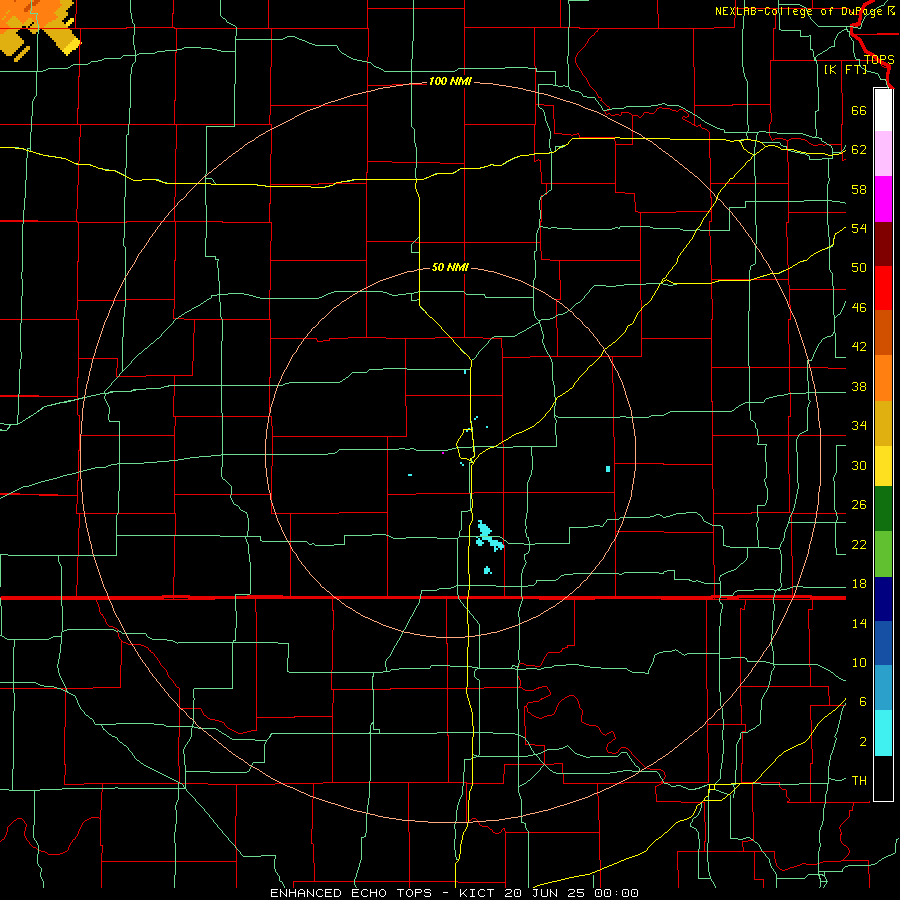Click the '14' scale label
900x900 pixels.
(x=859, y=623)
